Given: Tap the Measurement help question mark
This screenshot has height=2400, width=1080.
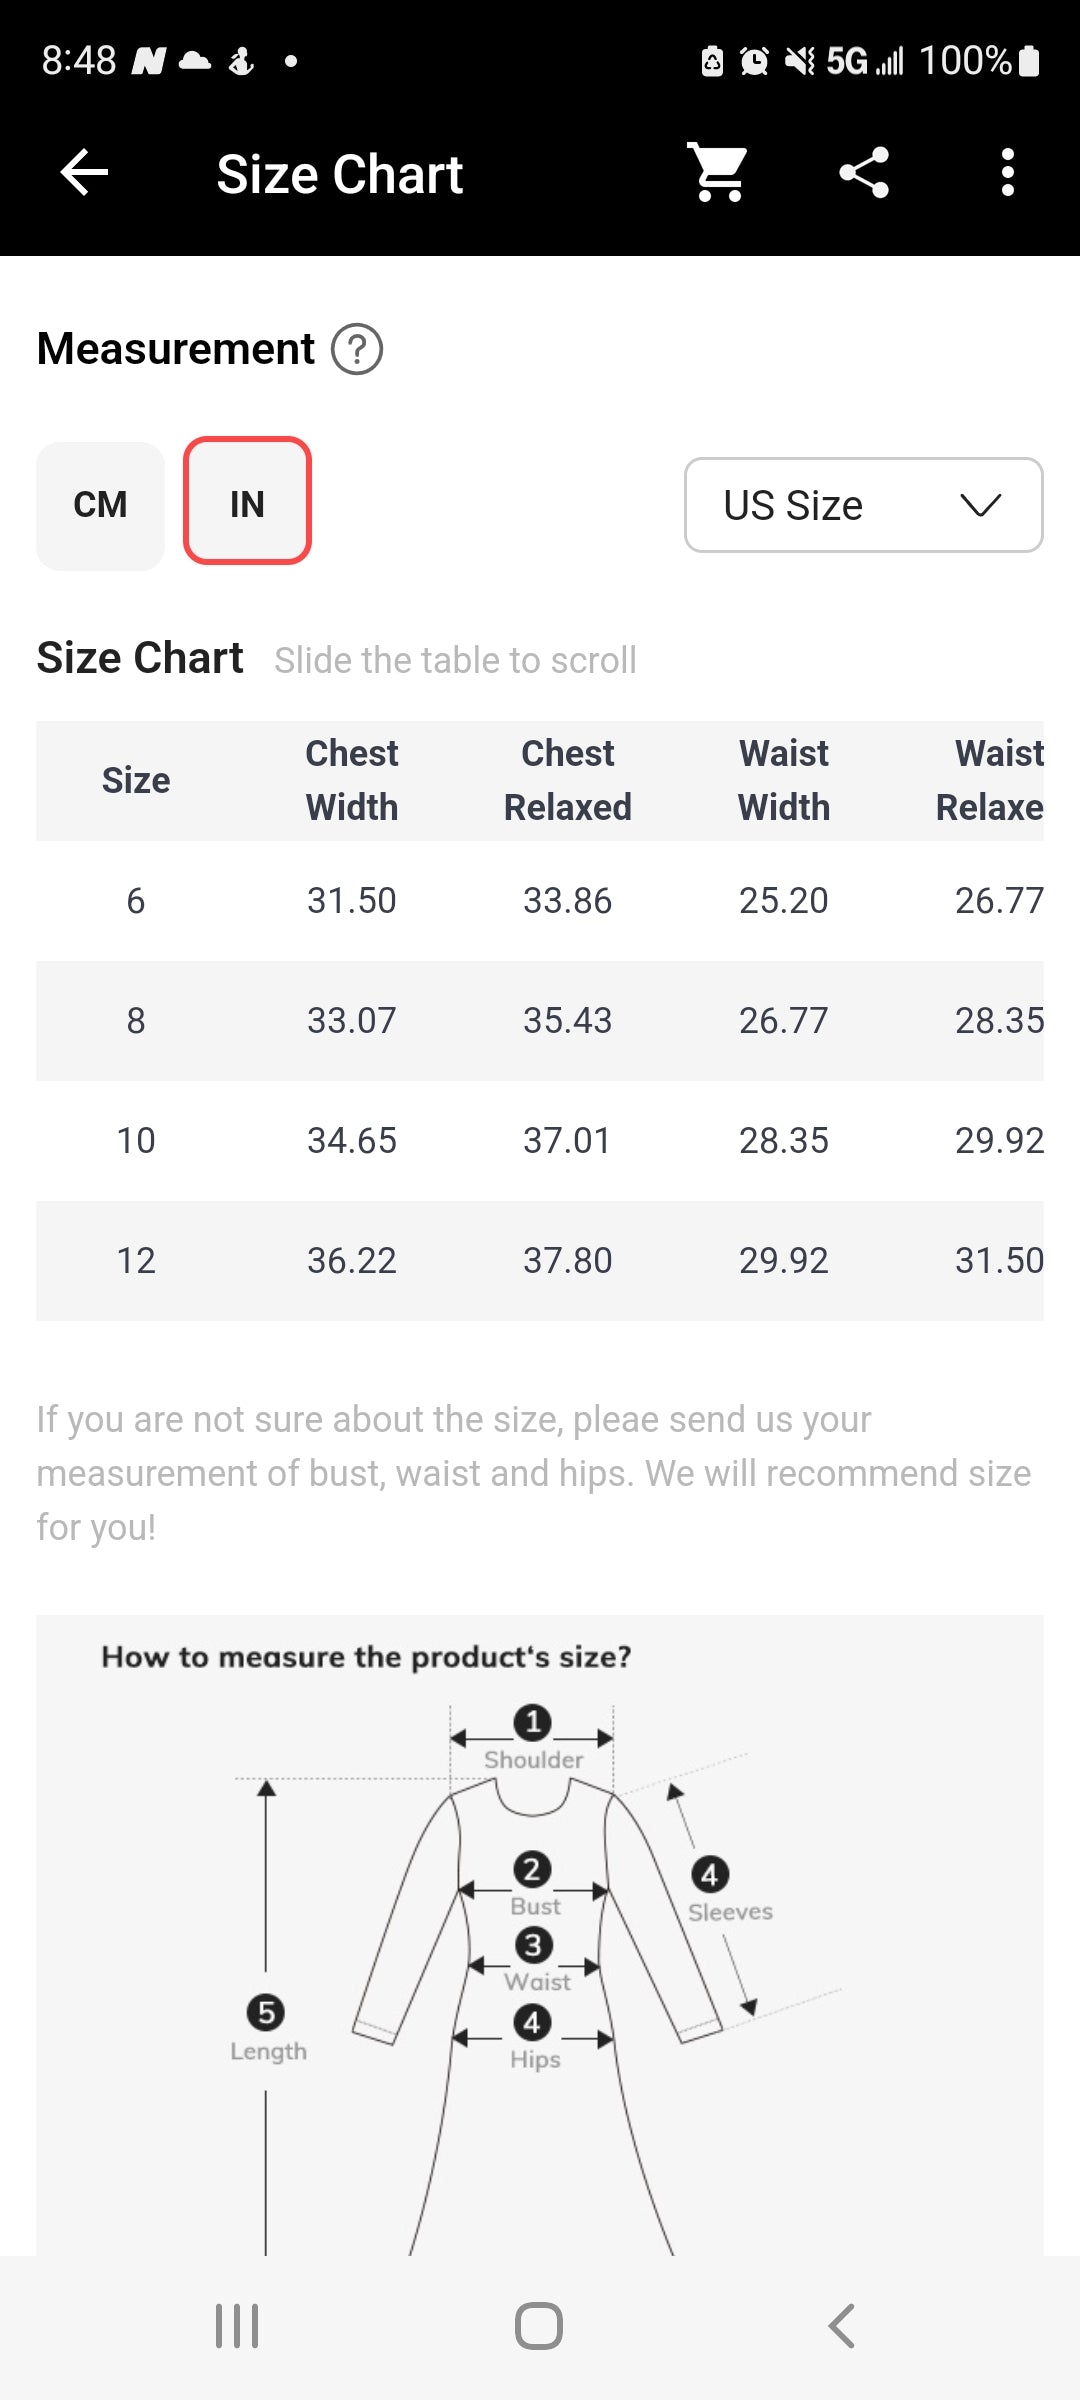Looking at the screenshot, I should [357, 350].
